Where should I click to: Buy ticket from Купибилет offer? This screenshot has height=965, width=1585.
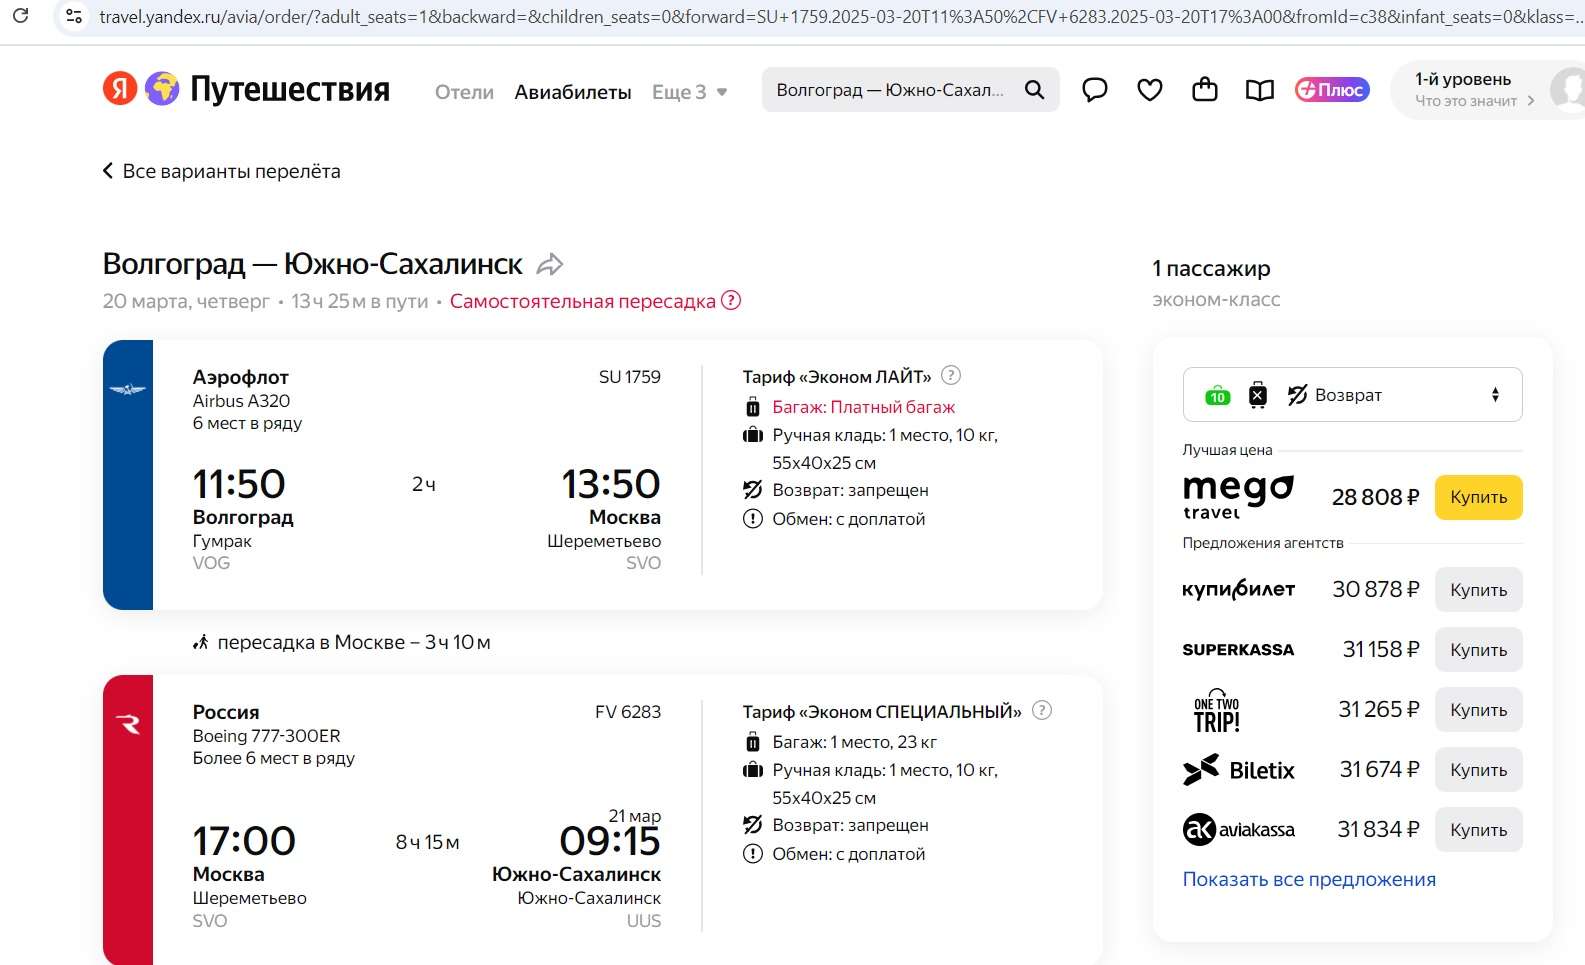click(1478, 590)
